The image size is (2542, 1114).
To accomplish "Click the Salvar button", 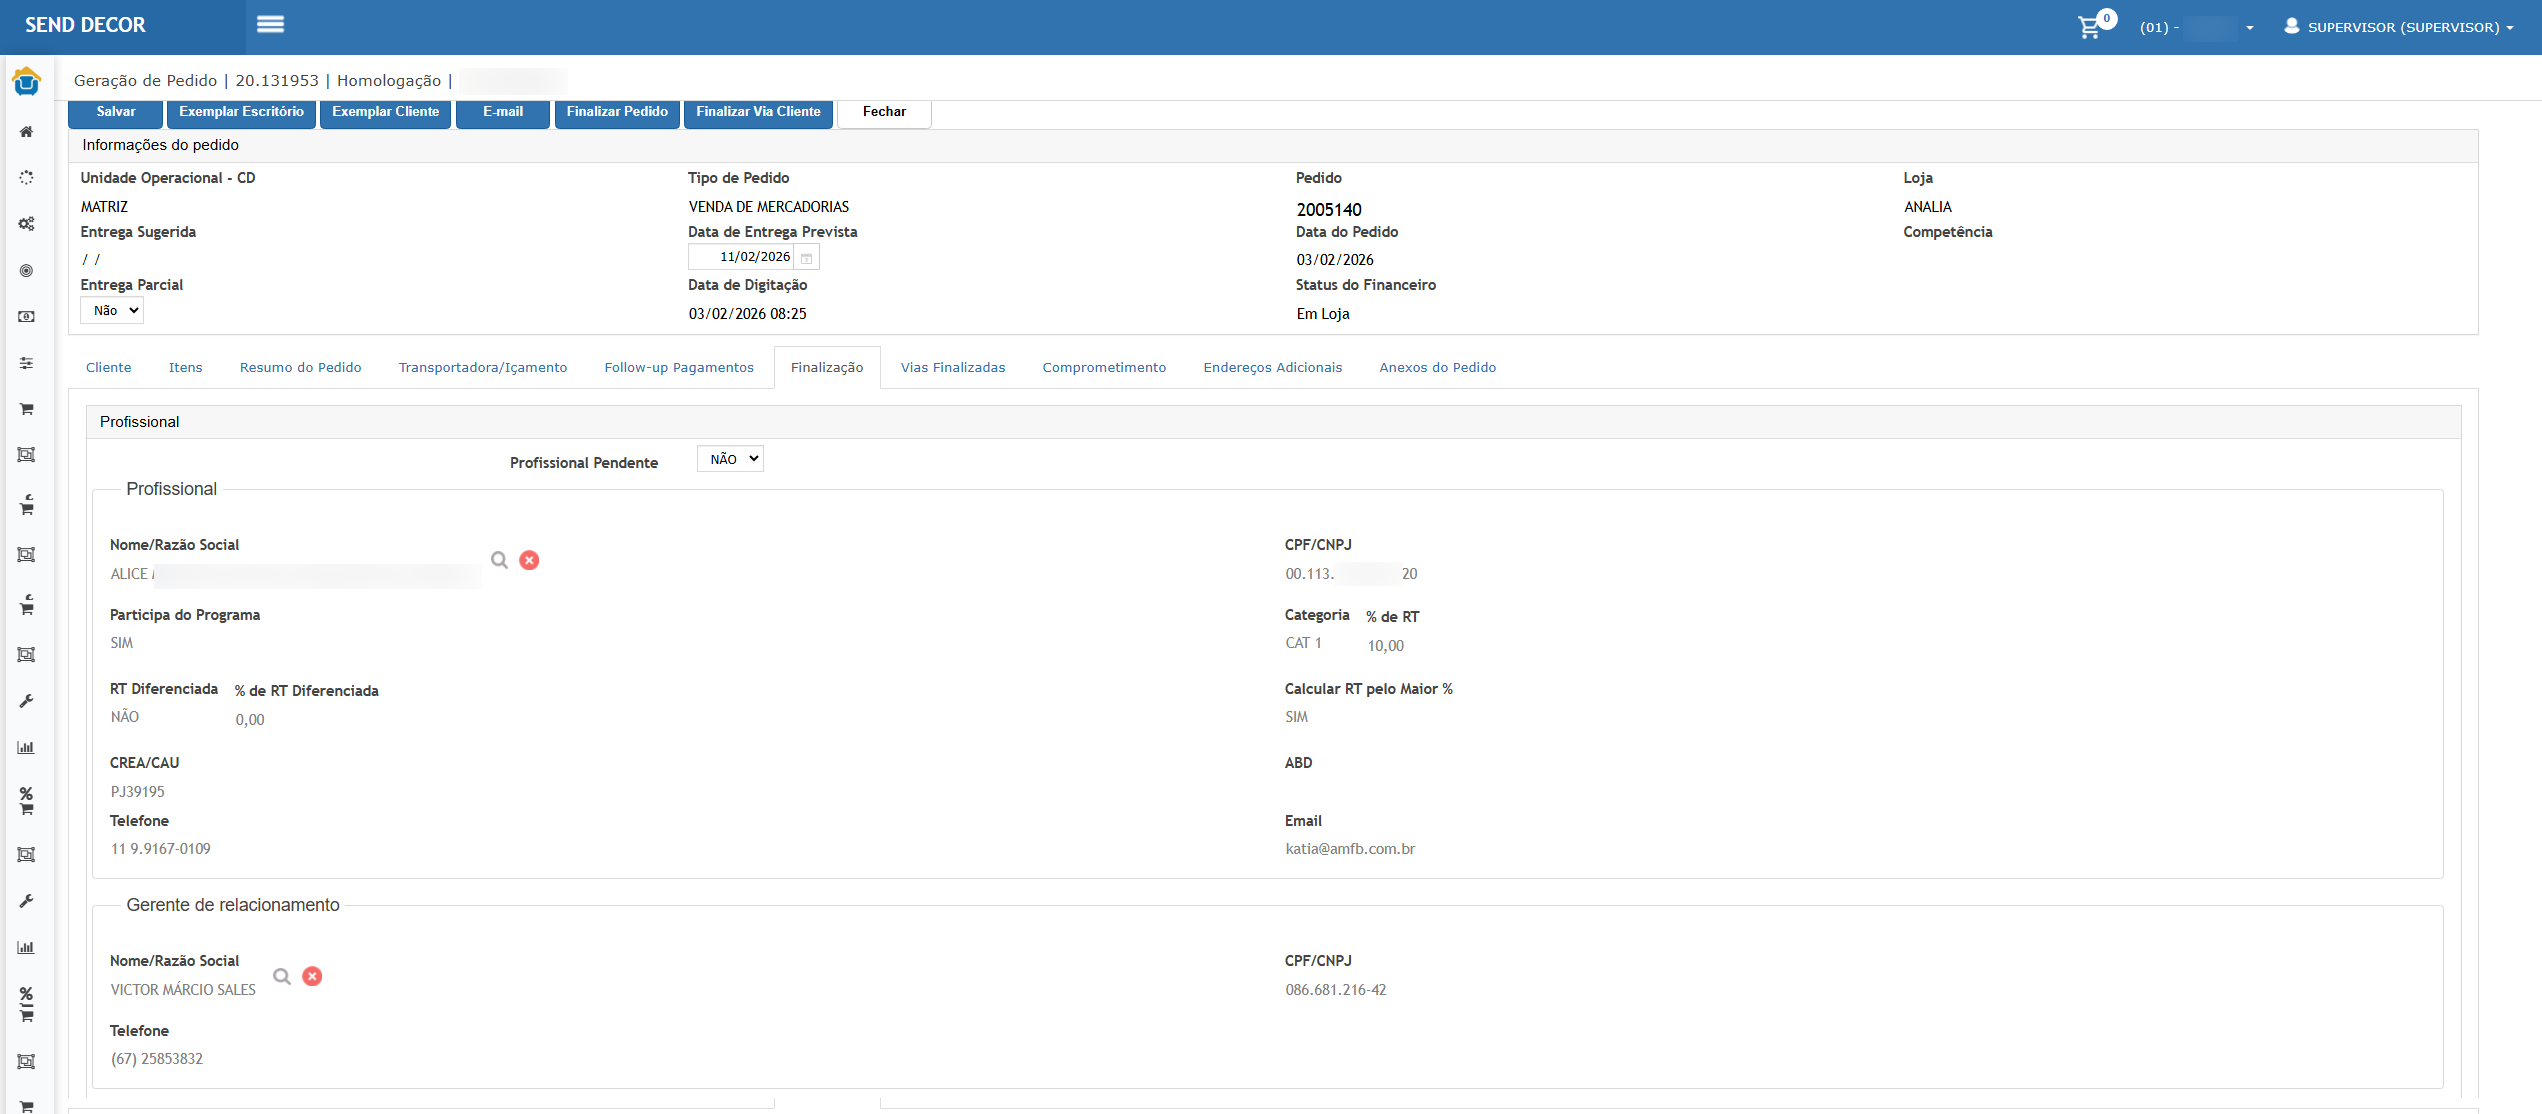I will click(115, 112).
